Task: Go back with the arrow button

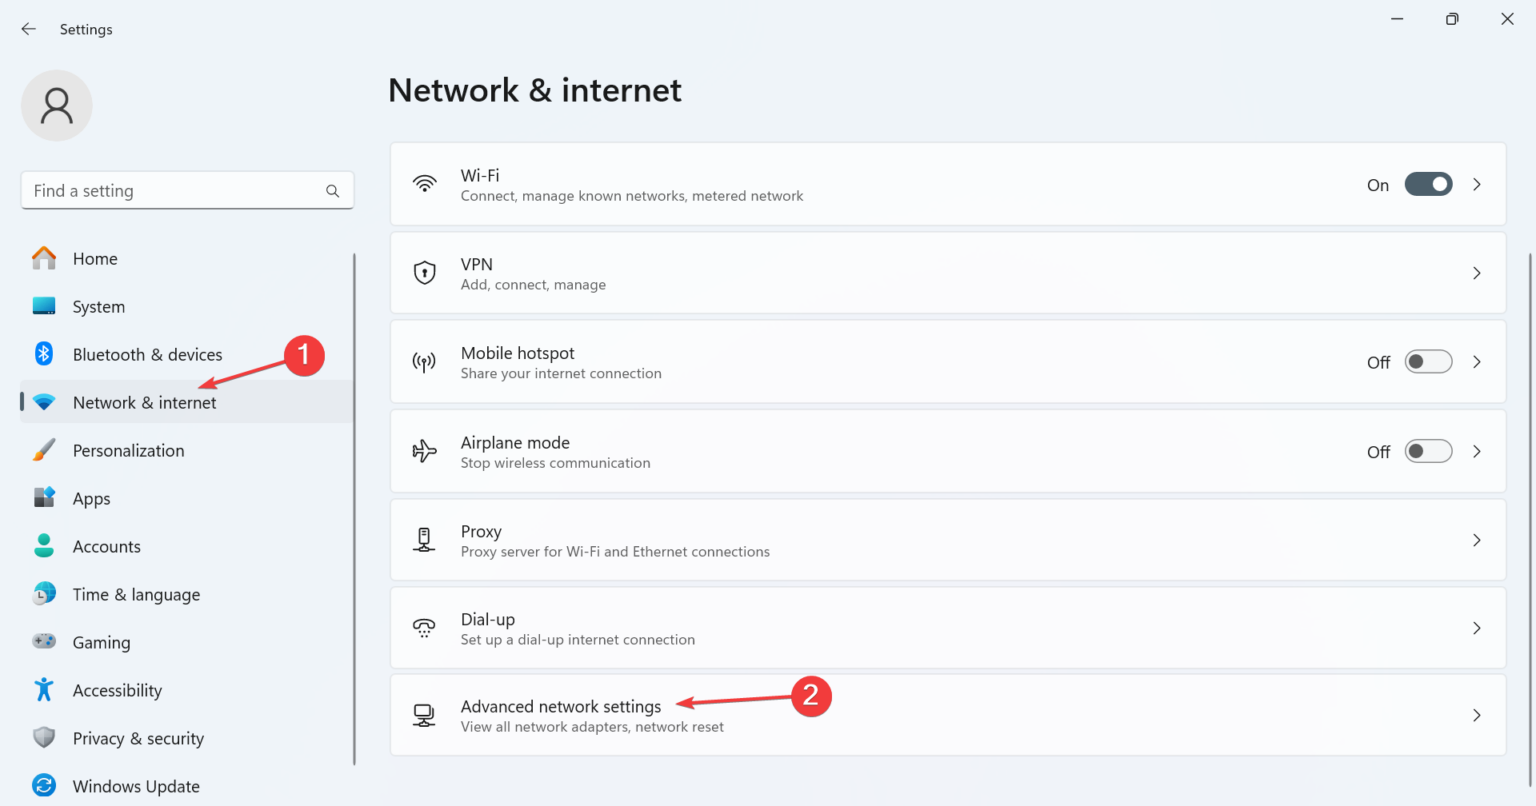Action: [x=28, y=29]
